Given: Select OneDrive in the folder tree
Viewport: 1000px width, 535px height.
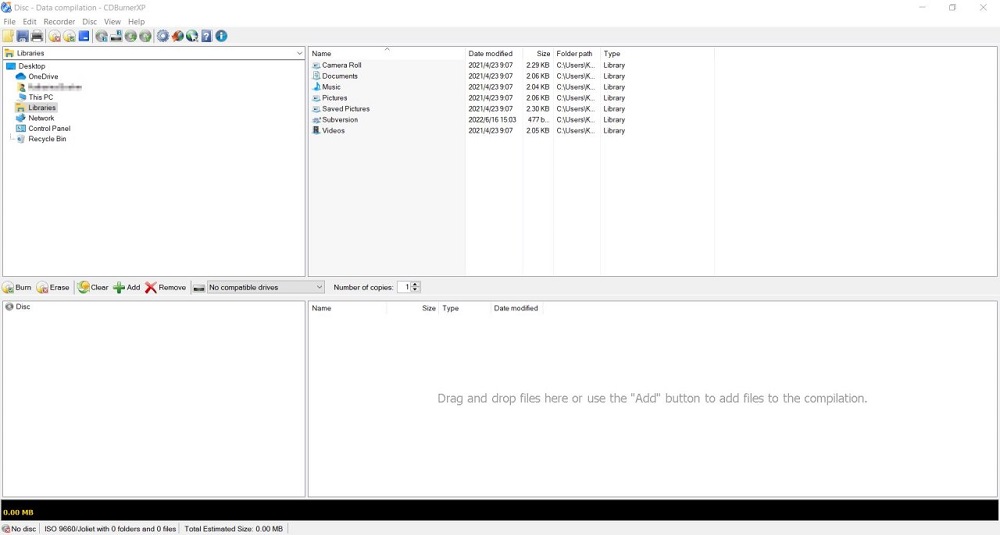Looking at the screenshot, I should [x=37, y=77].
